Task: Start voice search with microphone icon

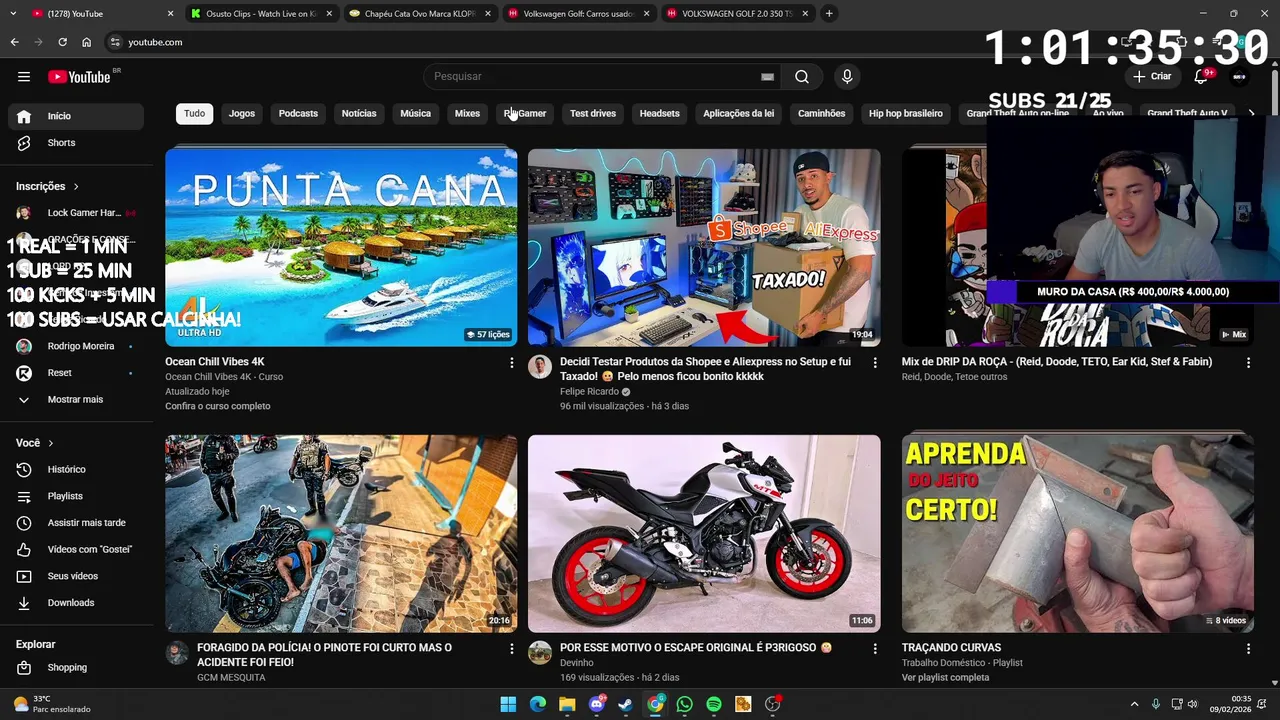Action: coord(847,77)
